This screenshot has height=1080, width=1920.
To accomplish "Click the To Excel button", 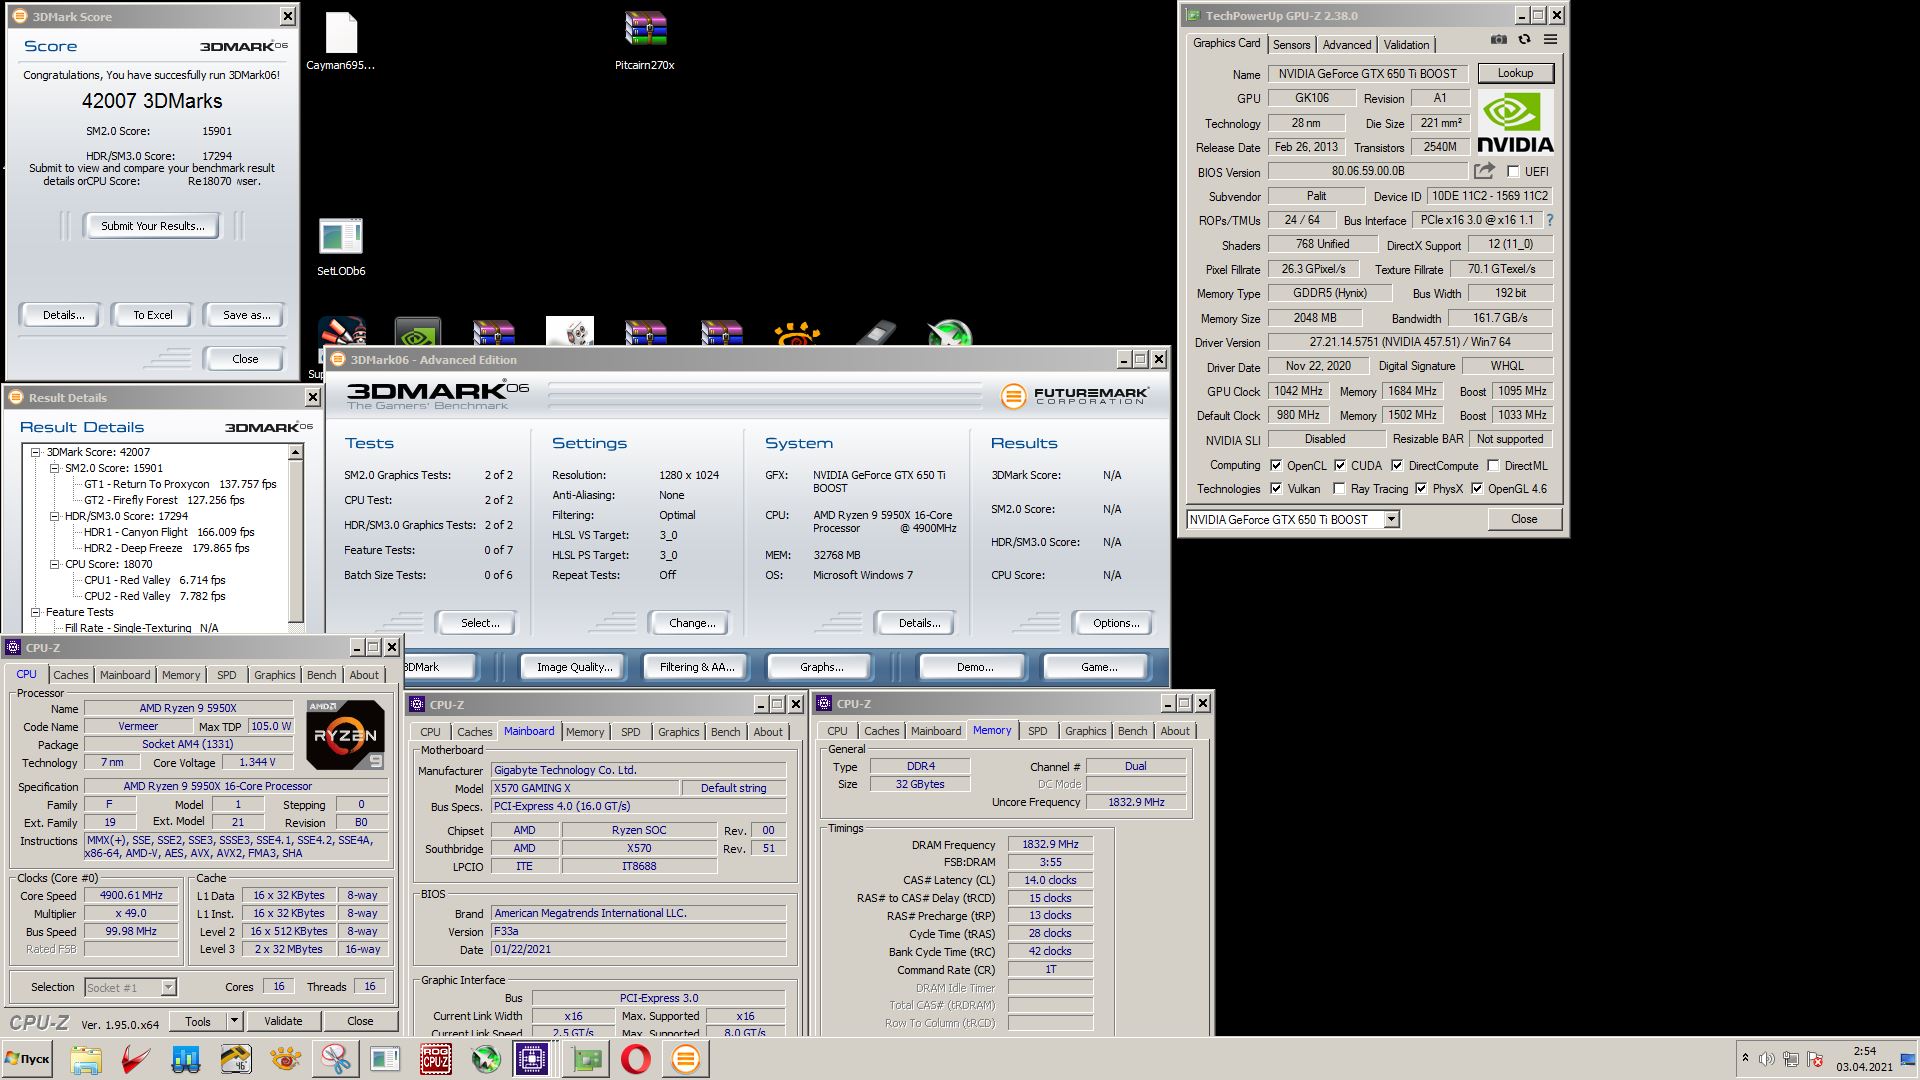I will coord(153,315).
